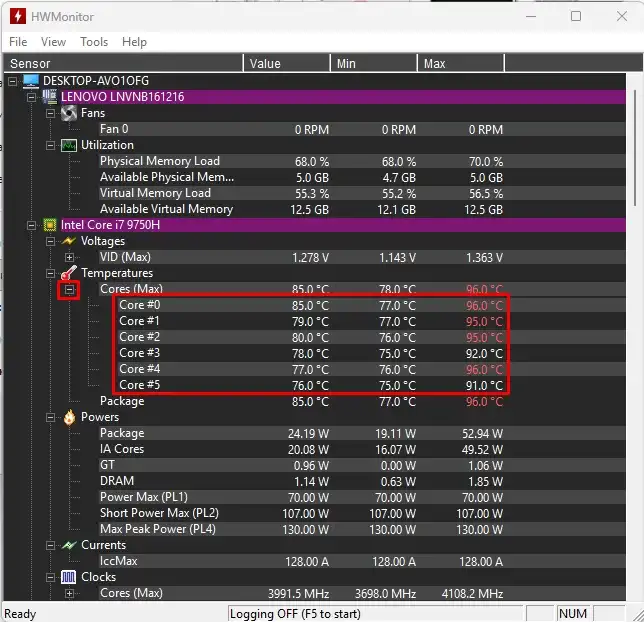Image resolution: width=644 pixels, height=622 pixels.
Task: Click the HWMonitor lightning app icon
Action: (x=18, y=16)
